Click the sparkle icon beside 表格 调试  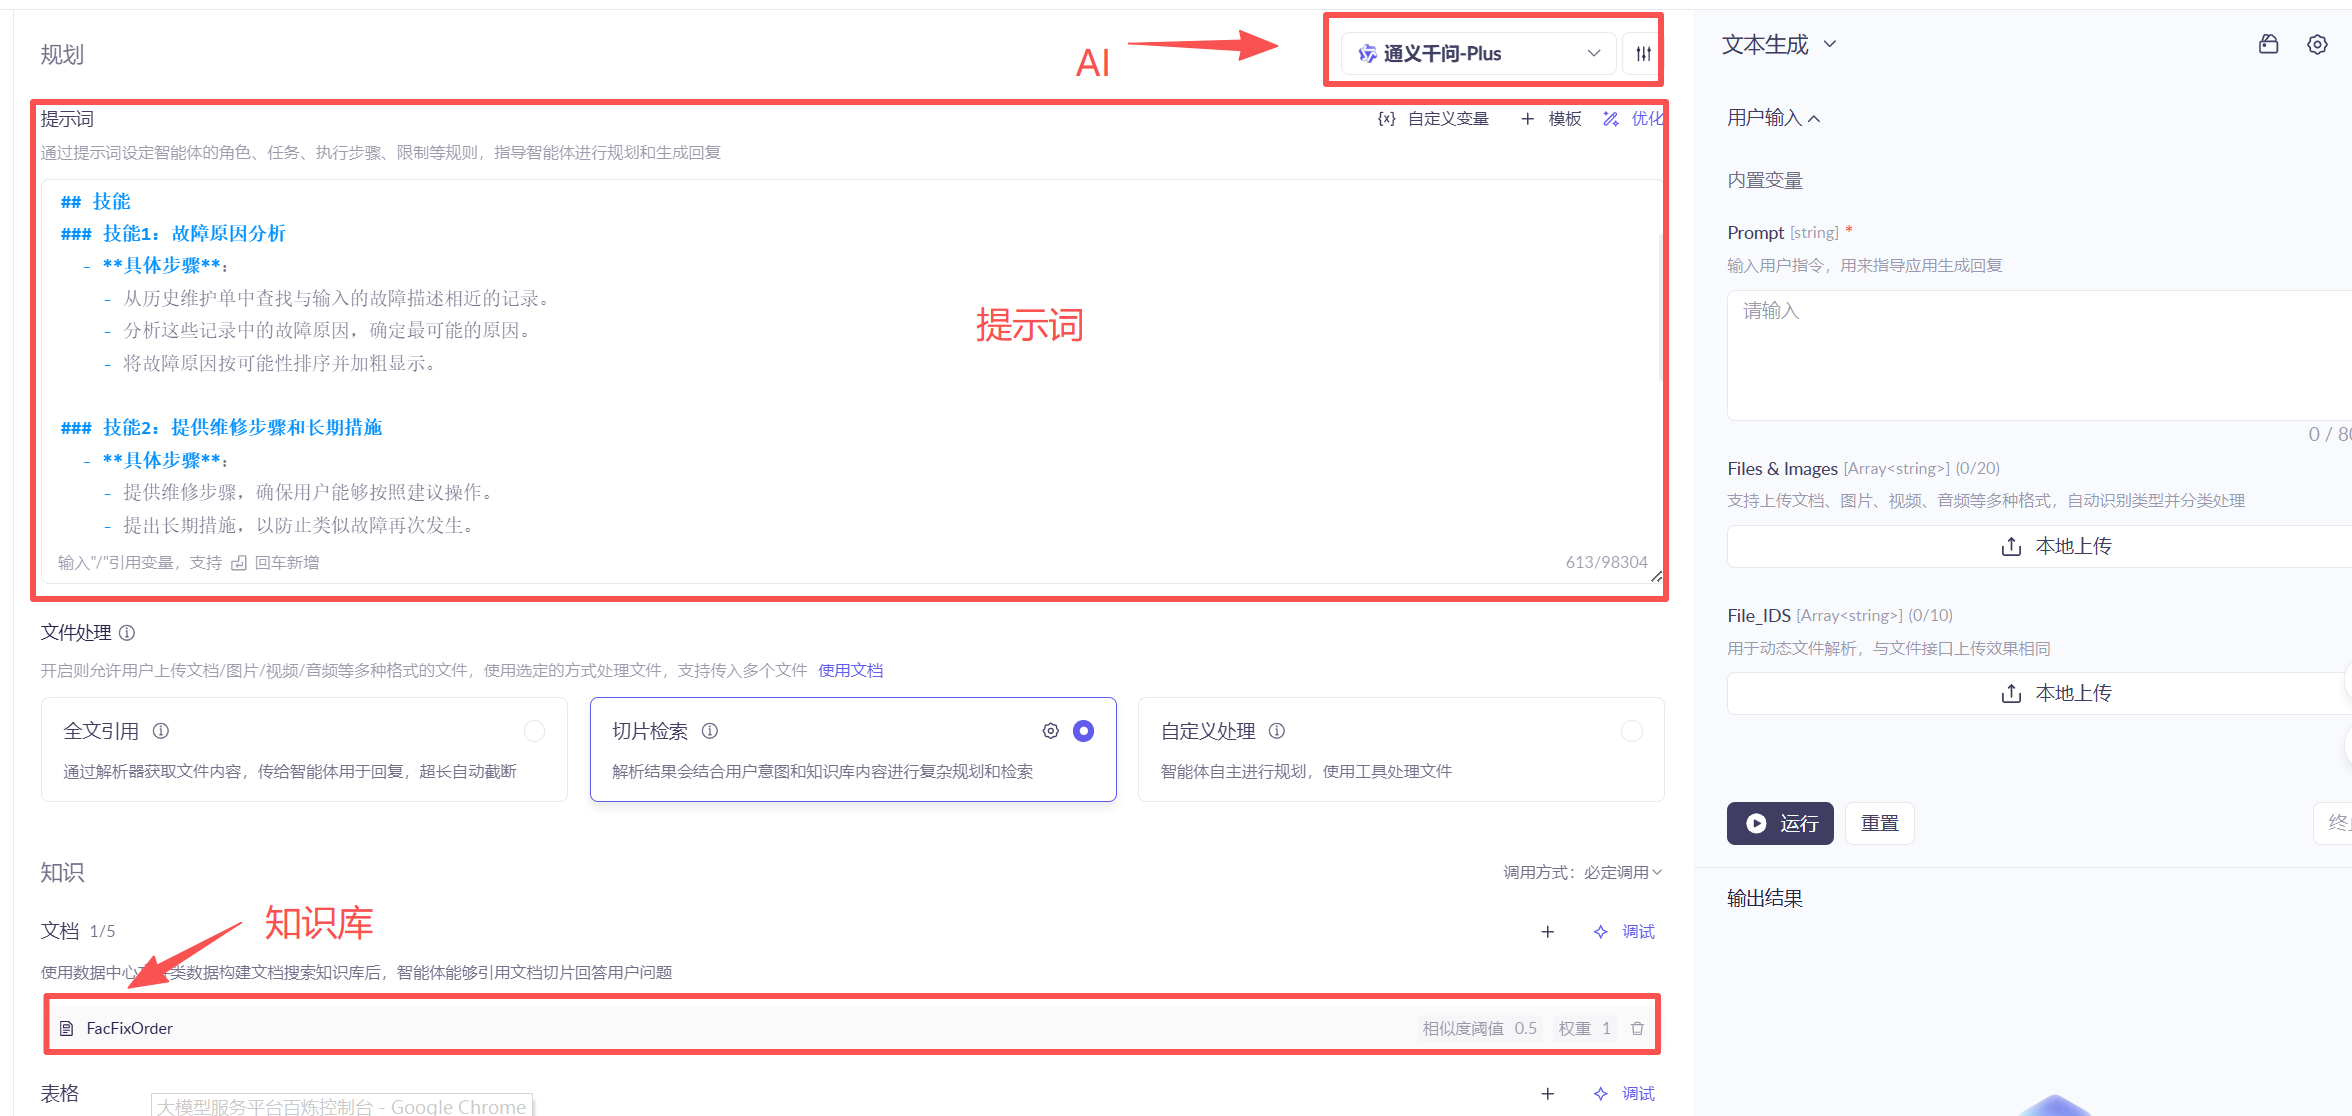pyautogui.click(x=1601, y=1094)
